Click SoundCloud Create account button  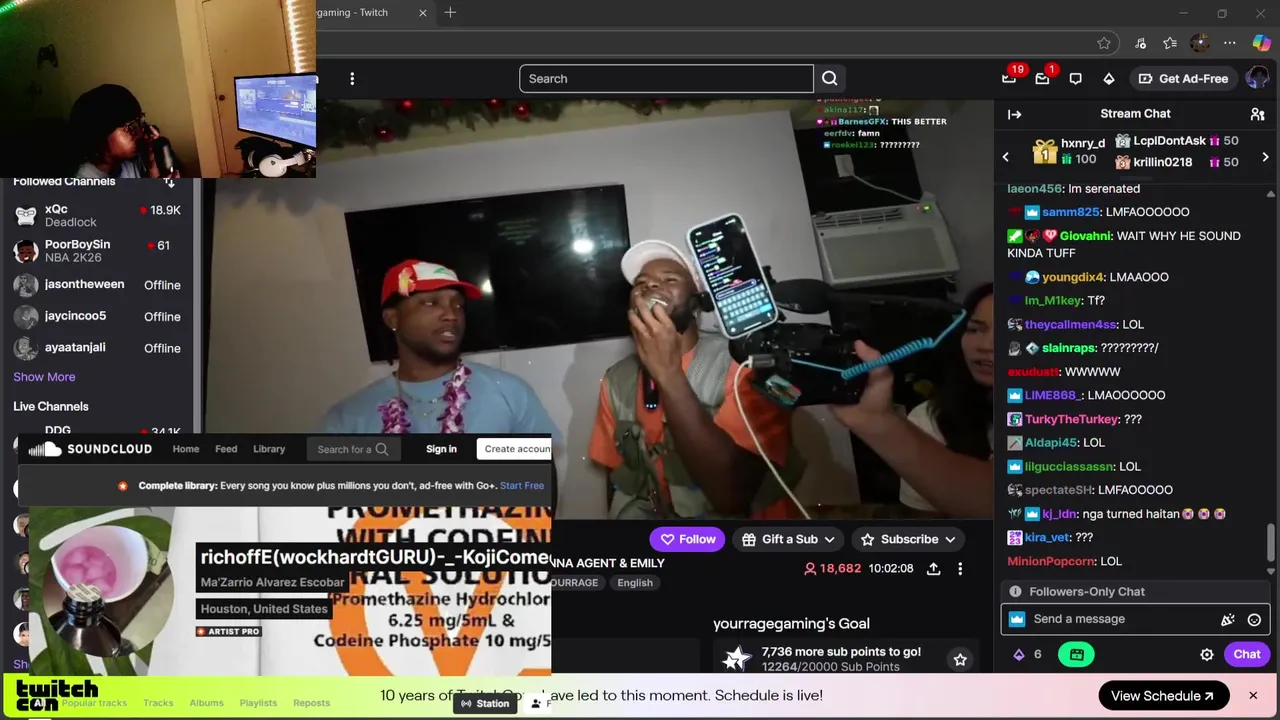[516, 449]
